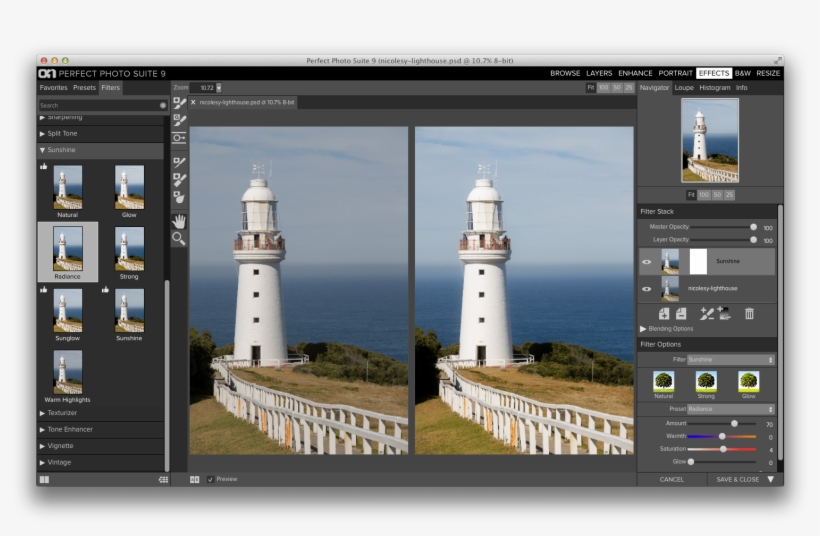820x536 pixels.
Task: Adjust the Master Opacity slider
Action: pos(724,227)
